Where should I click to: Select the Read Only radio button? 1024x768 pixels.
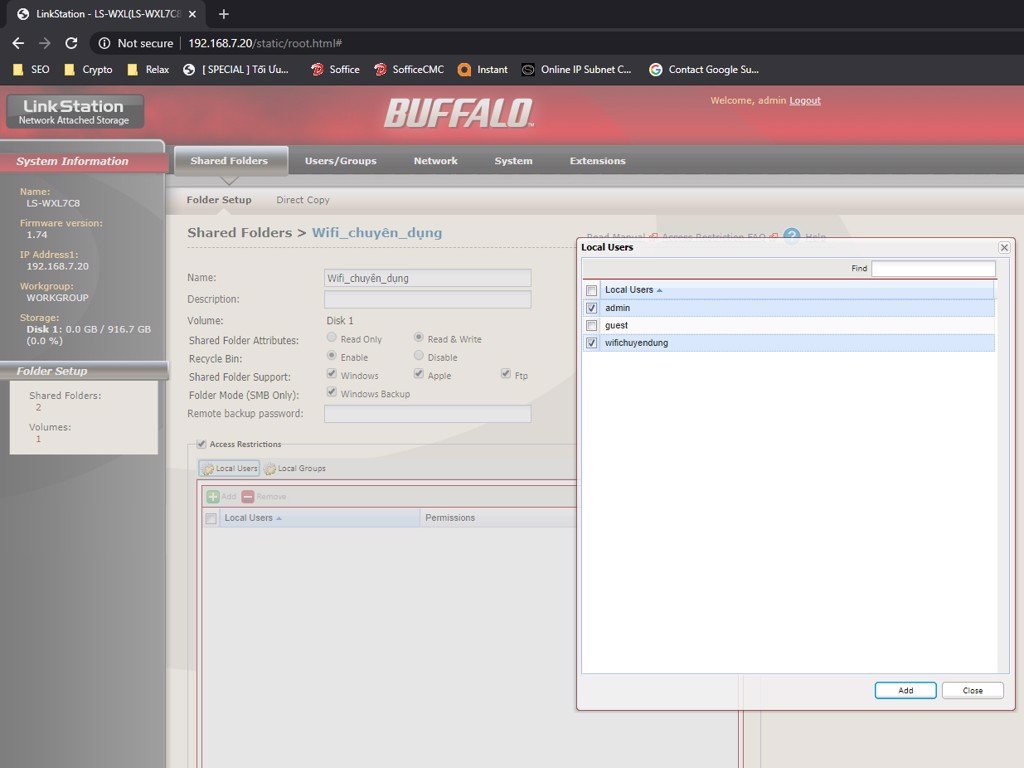click(332, 338)
